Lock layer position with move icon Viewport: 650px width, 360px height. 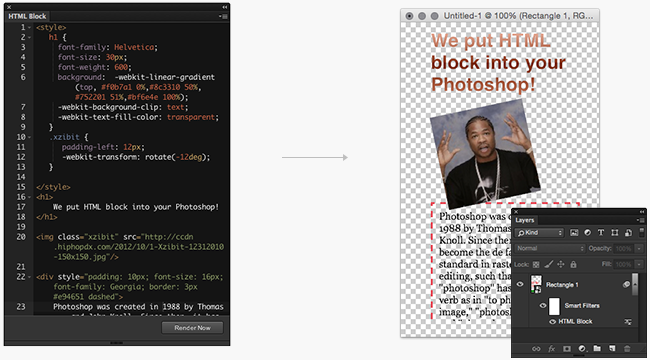point(561,264)
